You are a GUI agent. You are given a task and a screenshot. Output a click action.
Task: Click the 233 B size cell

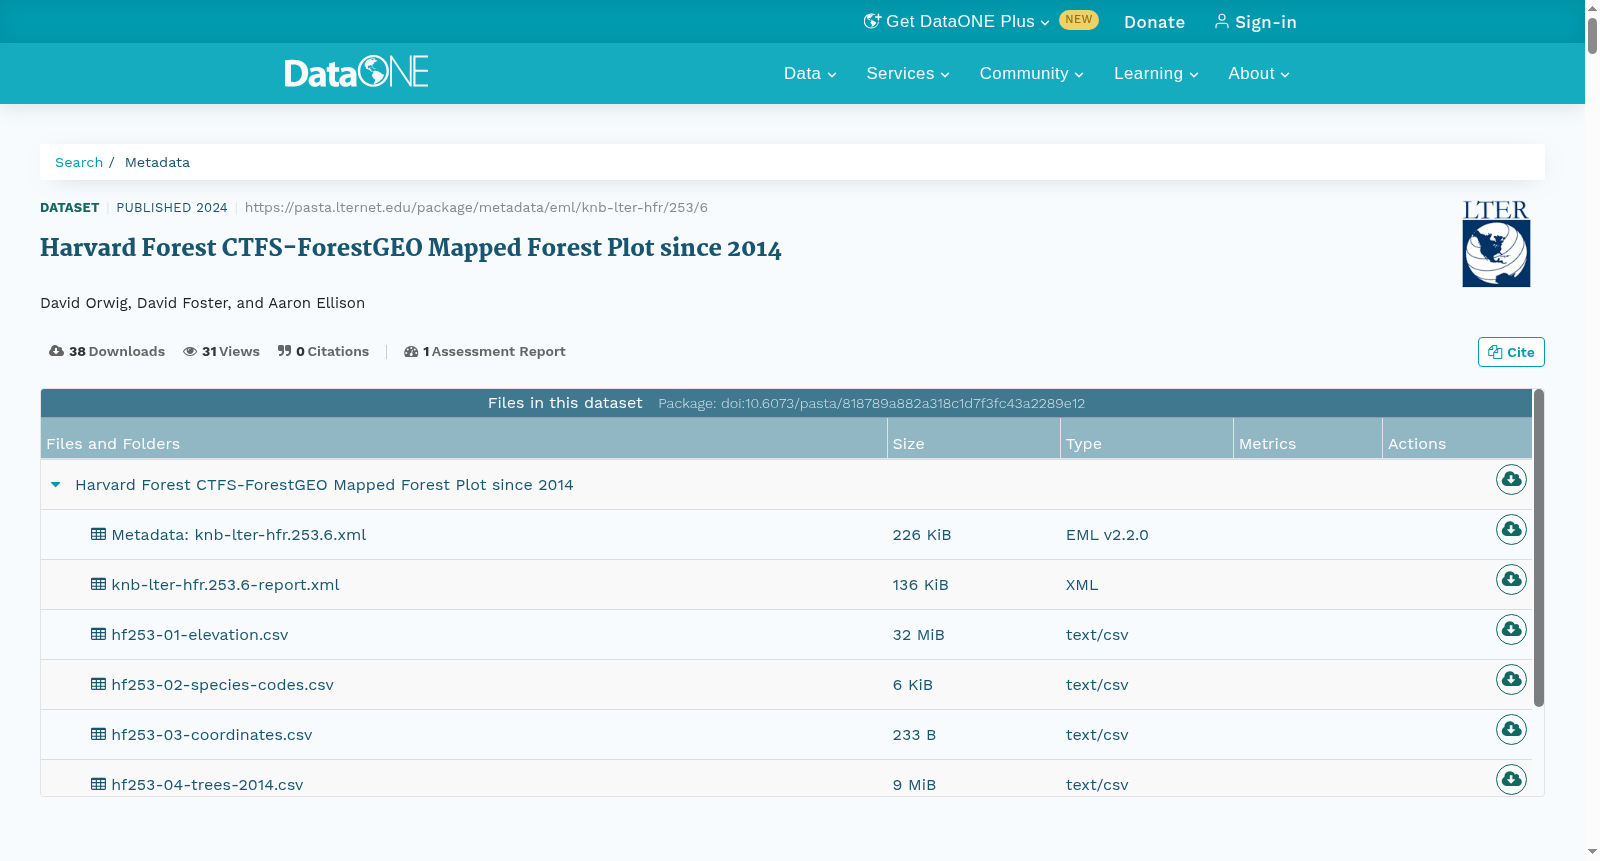pos(914,735)
